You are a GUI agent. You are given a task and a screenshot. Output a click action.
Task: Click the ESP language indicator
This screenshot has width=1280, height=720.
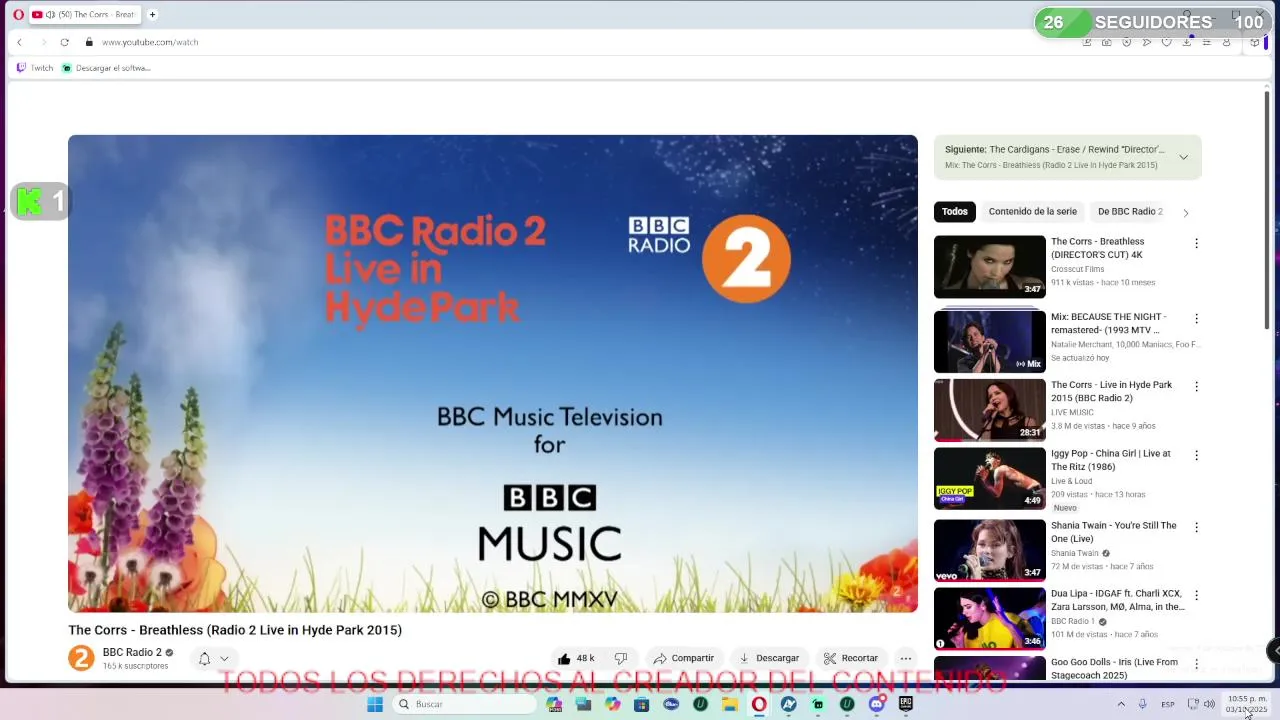coord(1167,704)
